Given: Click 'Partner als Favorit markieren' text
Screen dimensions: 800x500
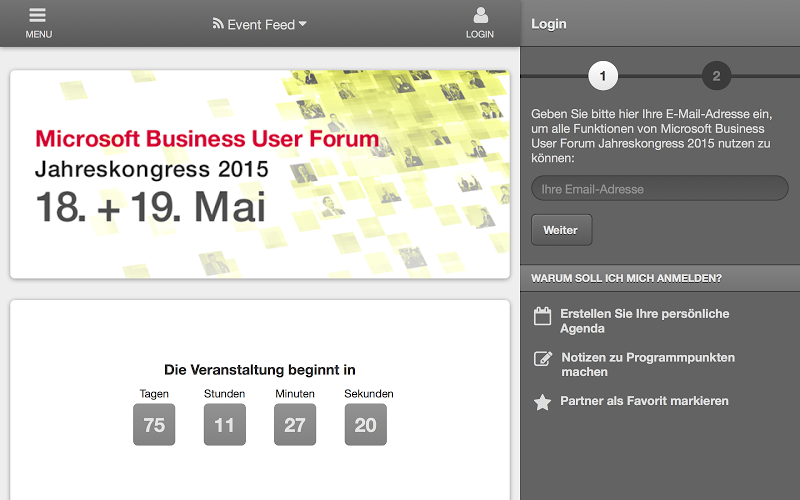Looking at the screenshot, I should (x=644, y=401).
